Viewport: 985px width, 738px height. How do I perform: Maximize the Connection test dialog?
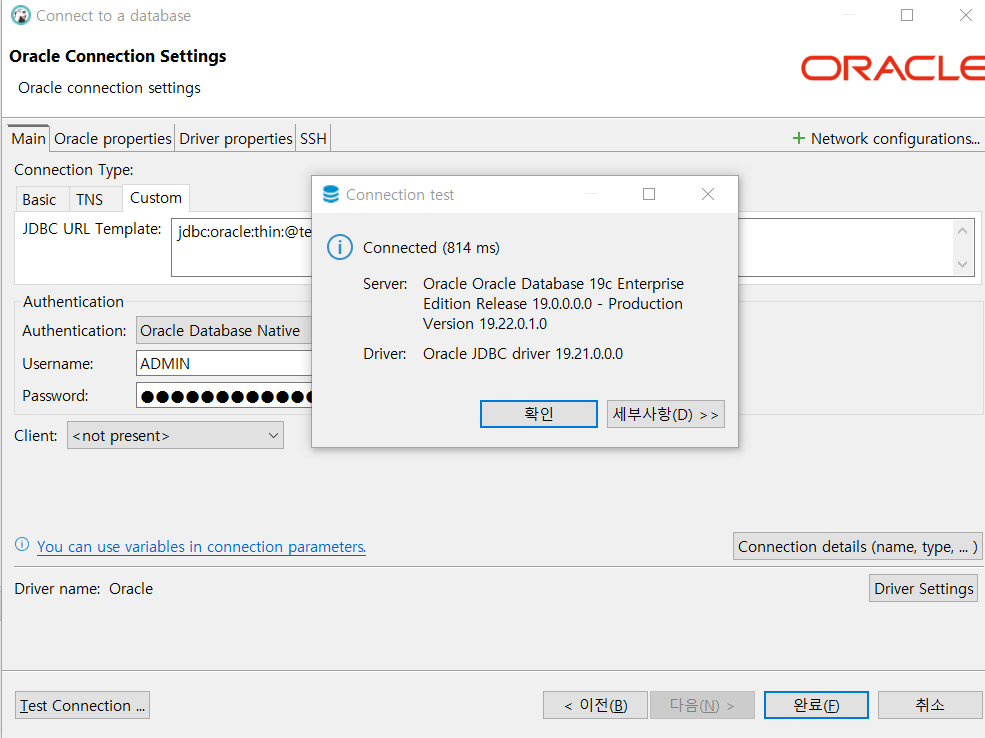click(x=649, y=194)
